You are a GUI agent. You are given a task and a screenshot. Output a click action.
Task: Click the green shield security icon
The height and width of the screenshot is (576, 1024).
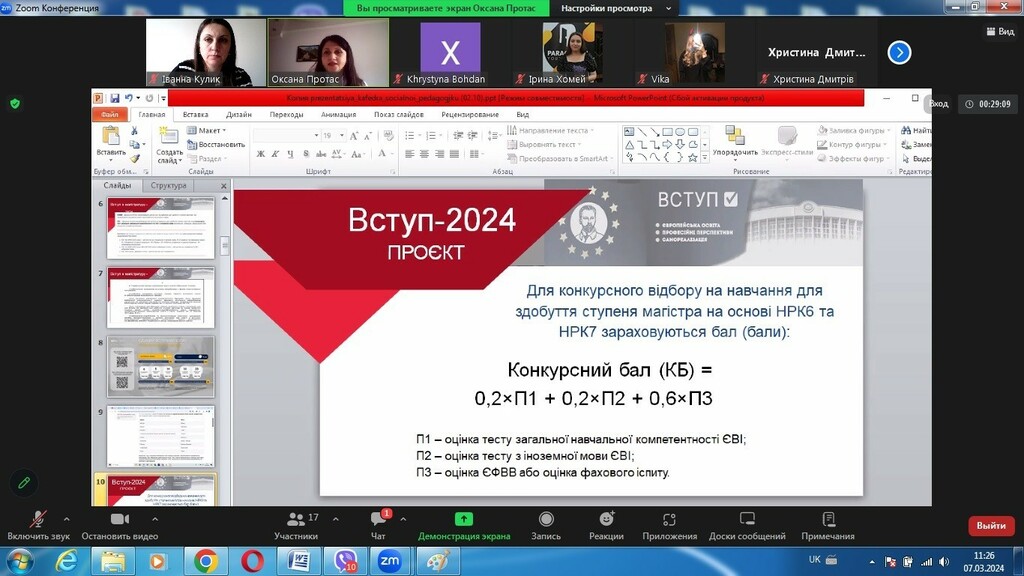coord(15,103)
